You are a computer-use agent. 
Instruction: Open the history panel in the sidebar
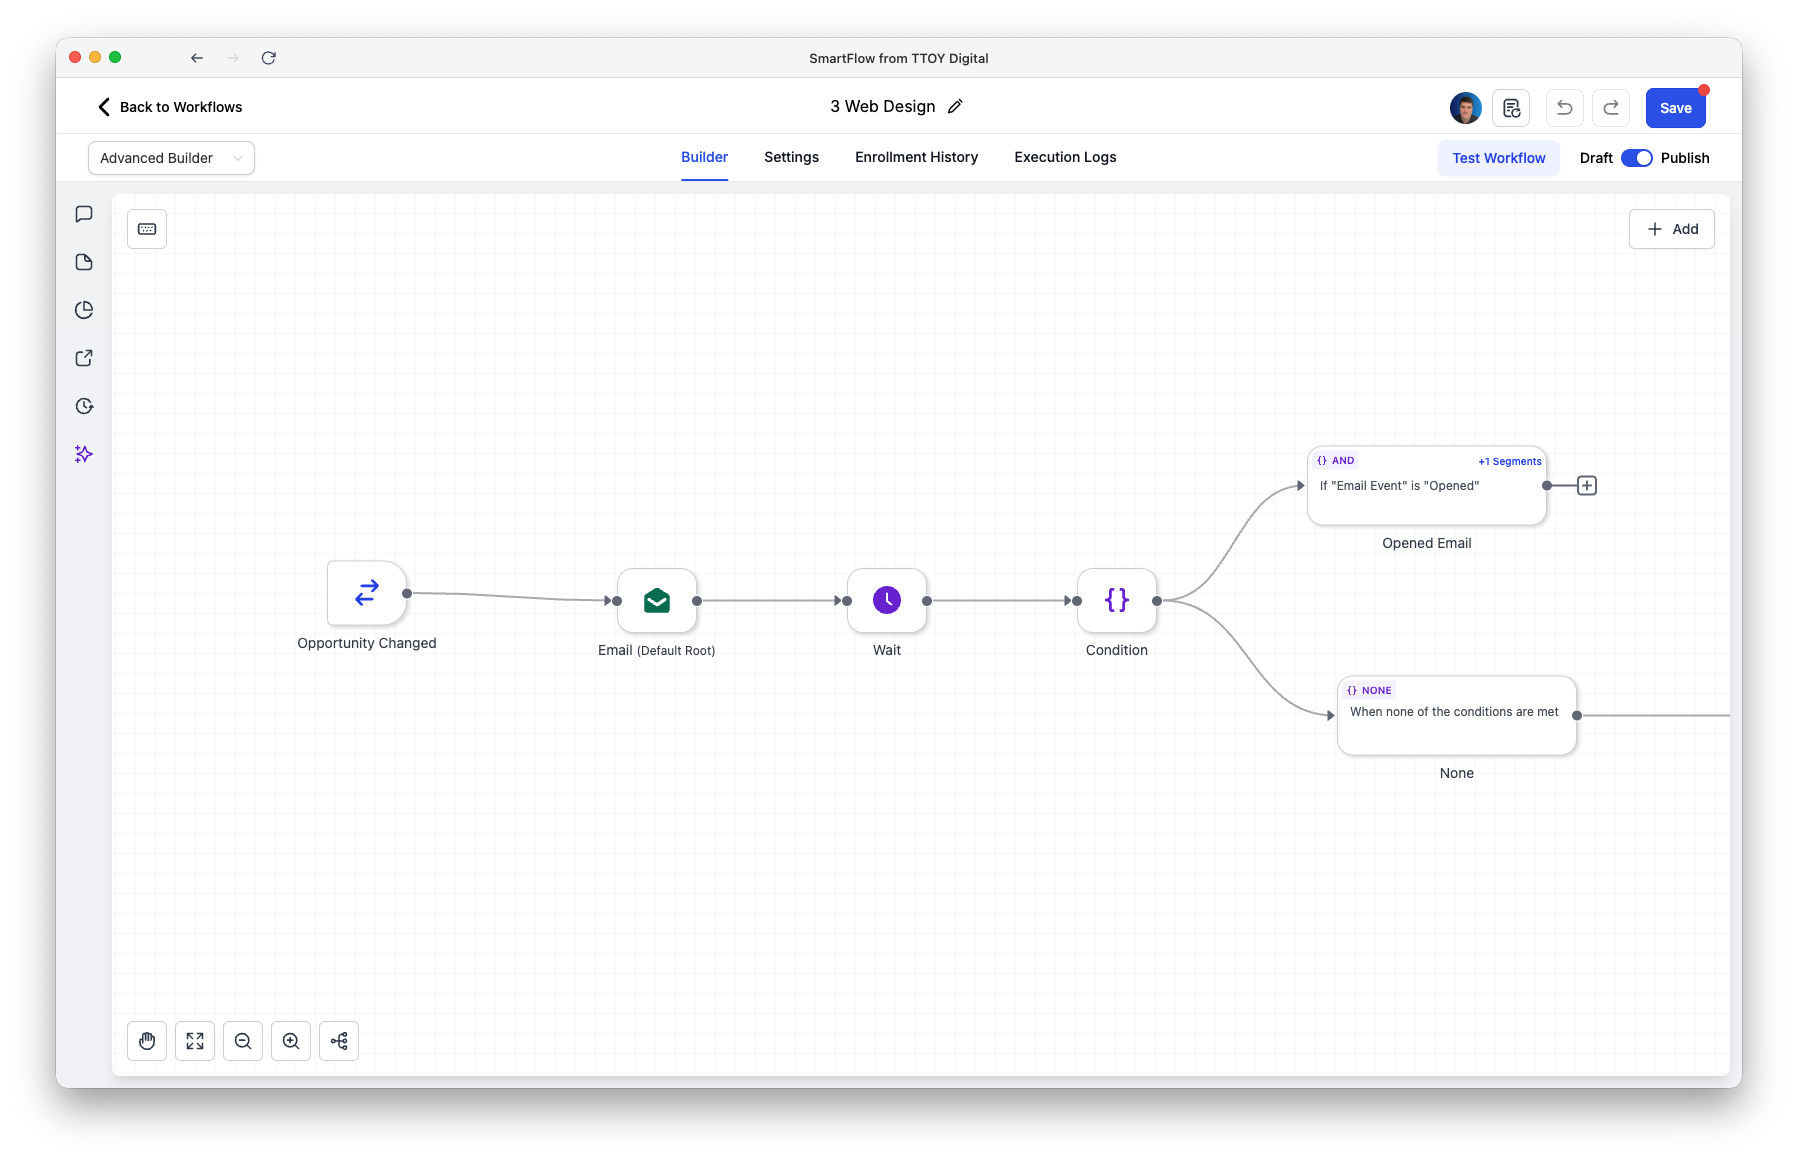84,406
